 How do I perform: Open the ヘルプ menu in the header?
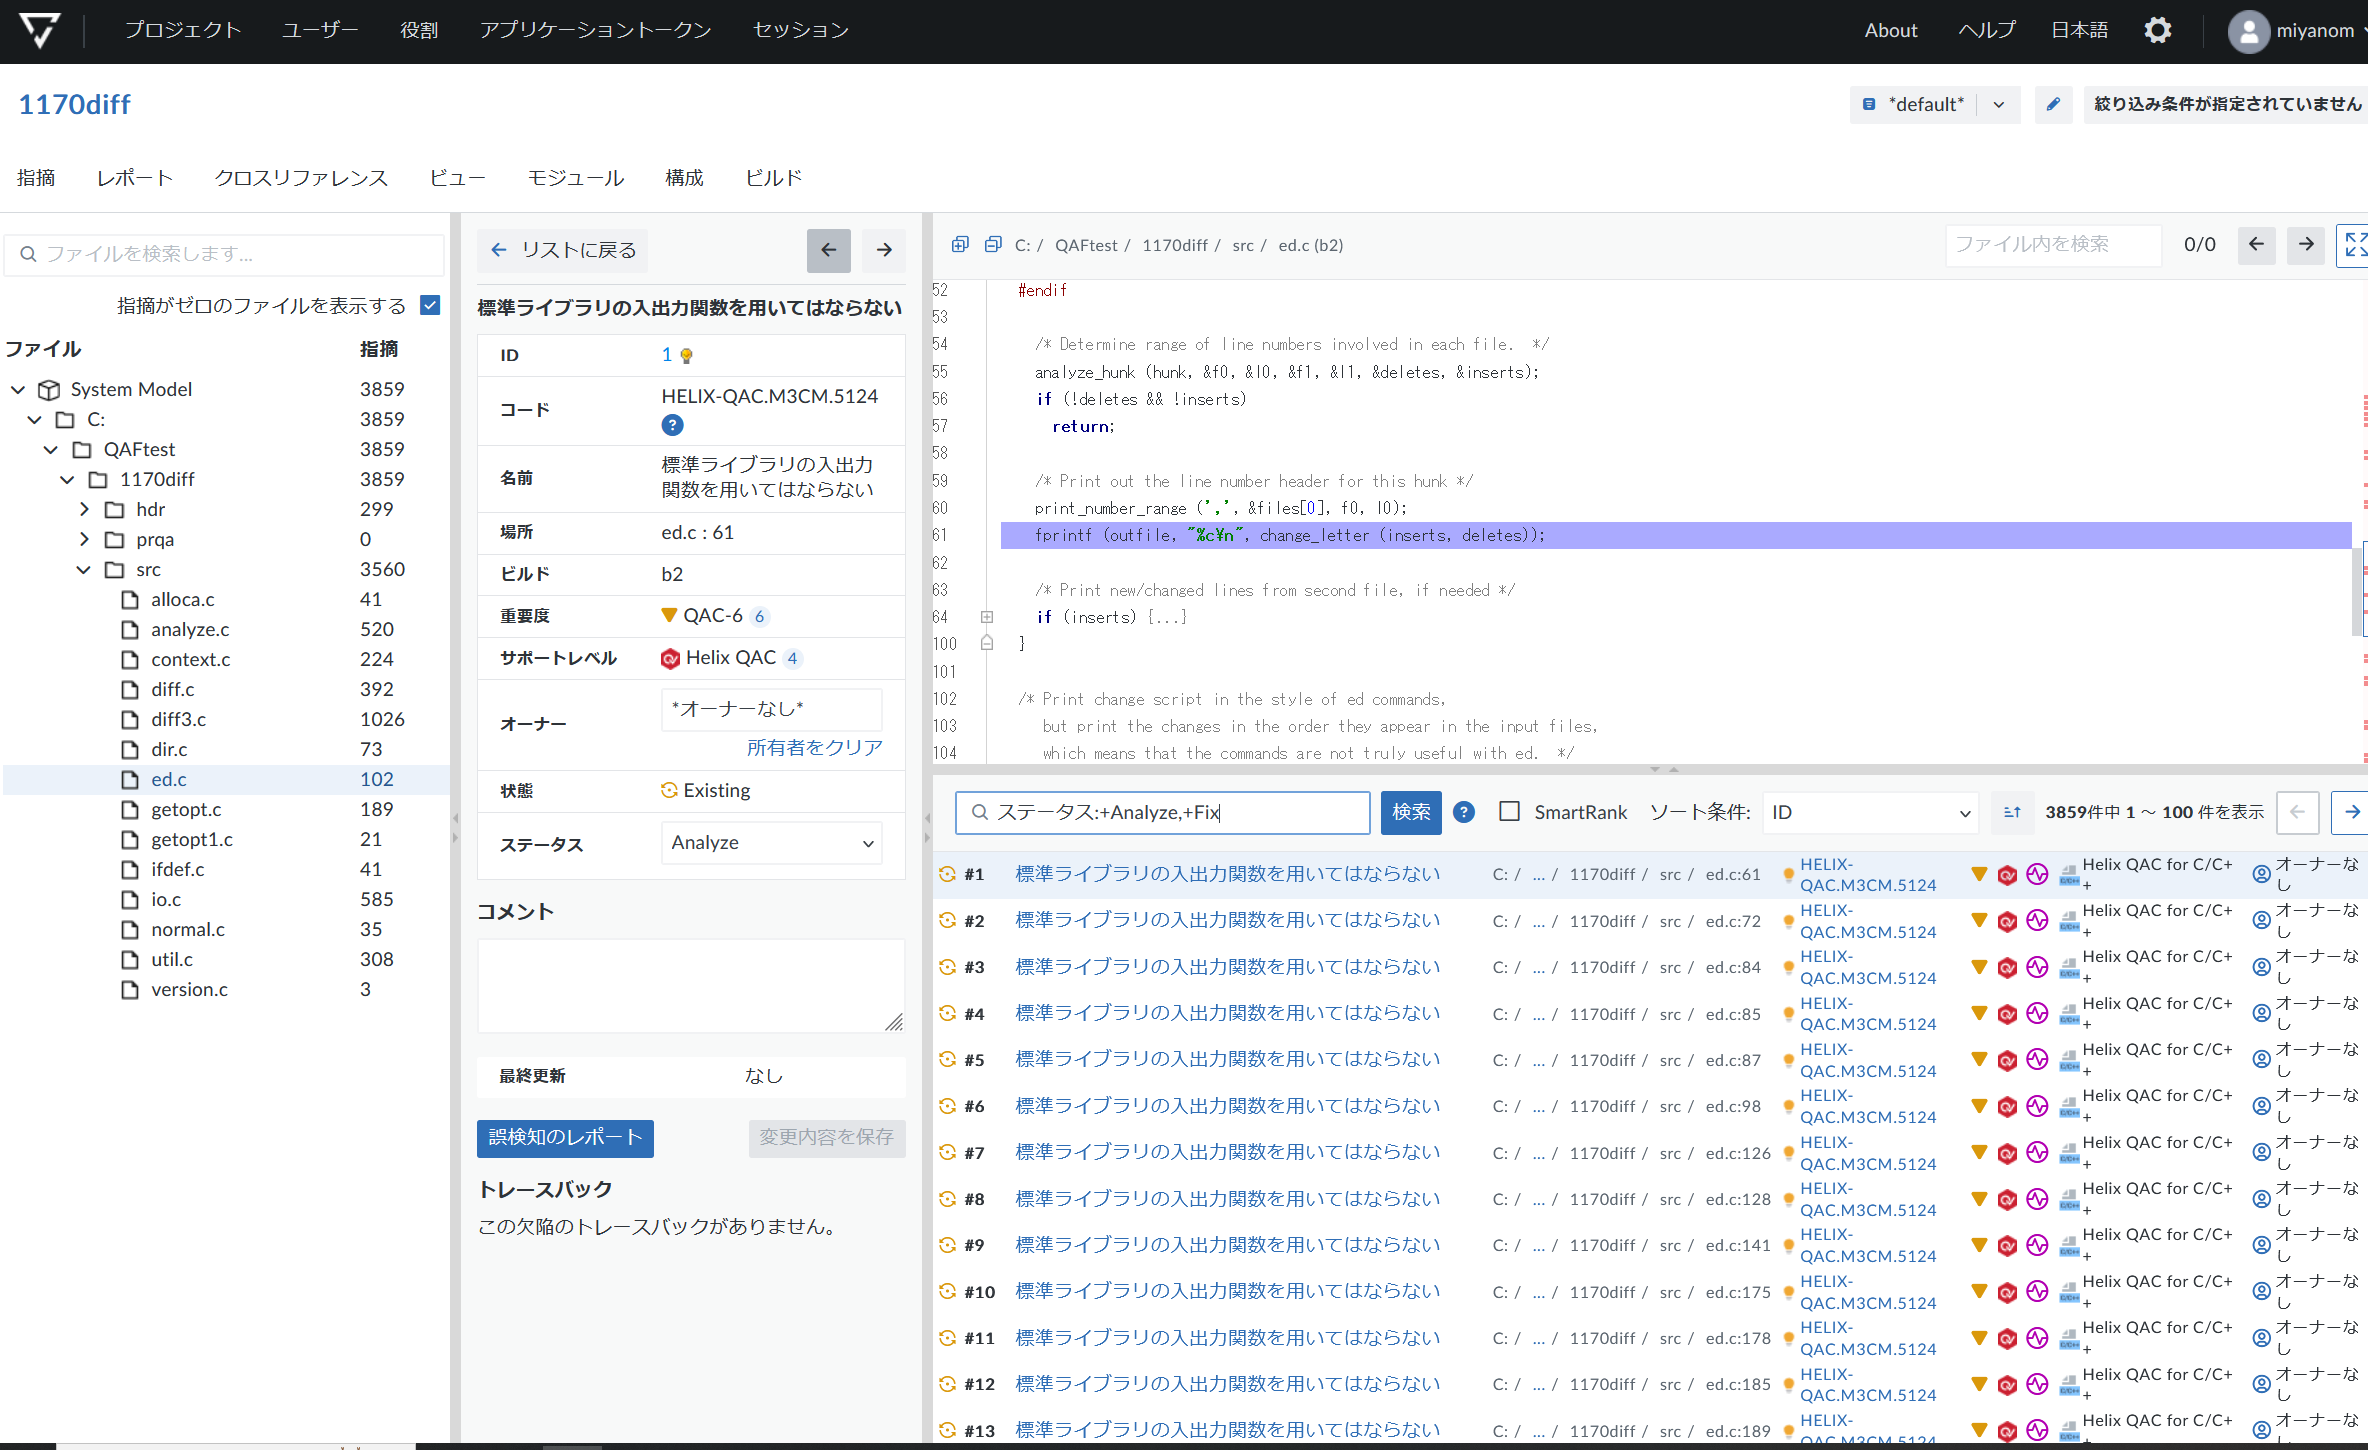pos(1986,30)
